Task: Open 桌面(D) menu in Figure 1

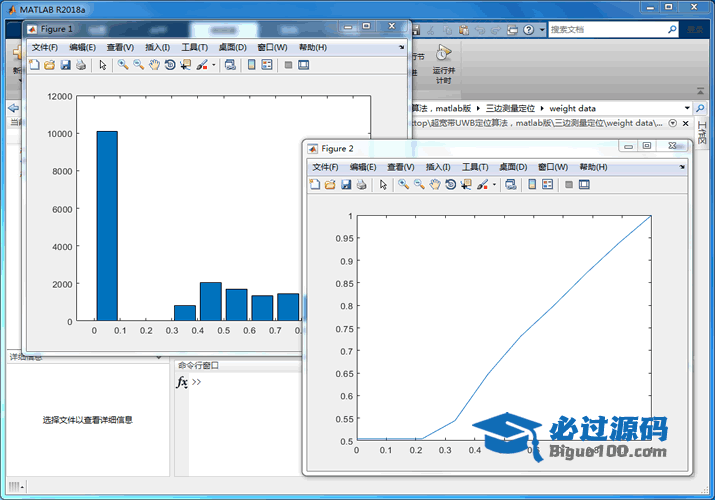Action: (x=233, y=47)
